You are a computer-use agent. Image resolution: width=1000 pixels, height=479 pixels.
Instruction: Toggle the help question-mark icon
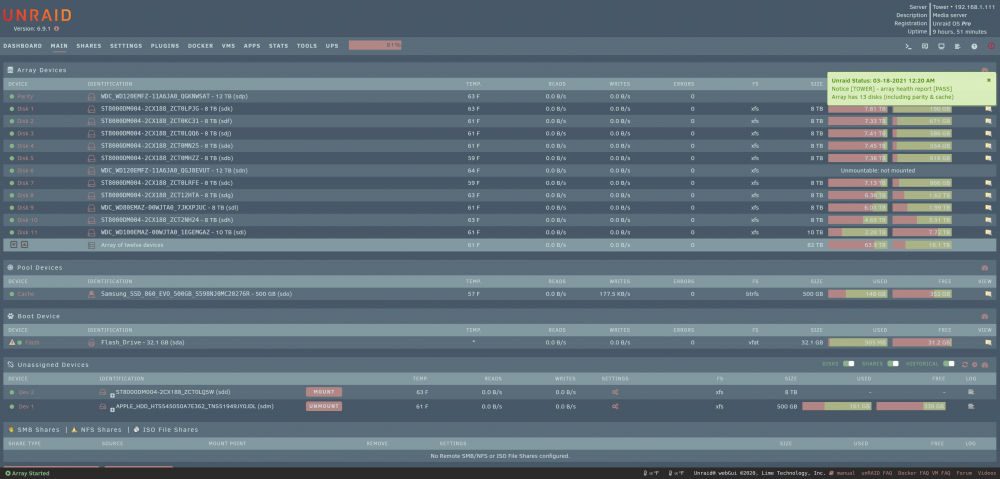click(974, 46)
